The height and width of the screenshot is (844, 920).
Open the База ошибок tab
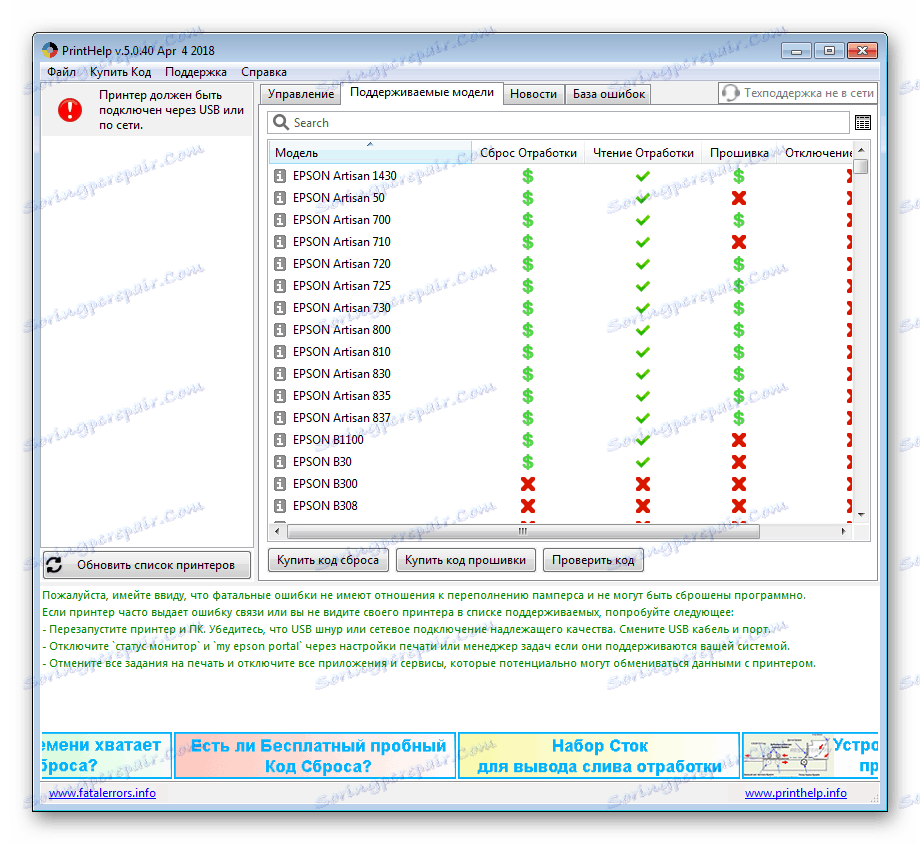[x=608, y=94]
